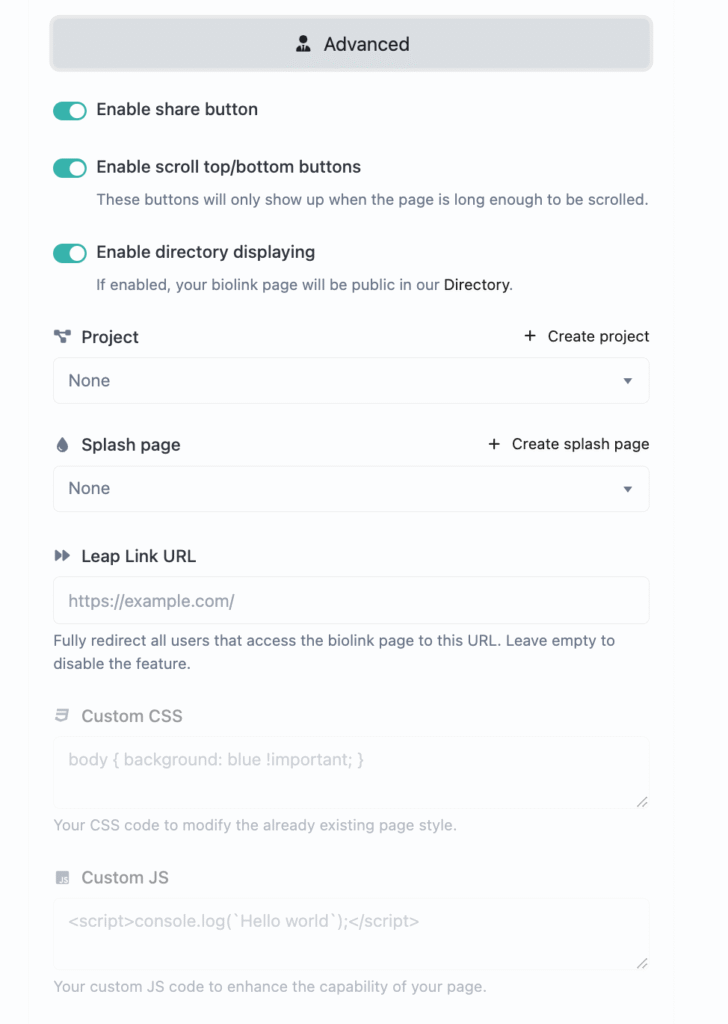
Task: Click the plus icon beside Create splash page
Action: coord(494,444)
